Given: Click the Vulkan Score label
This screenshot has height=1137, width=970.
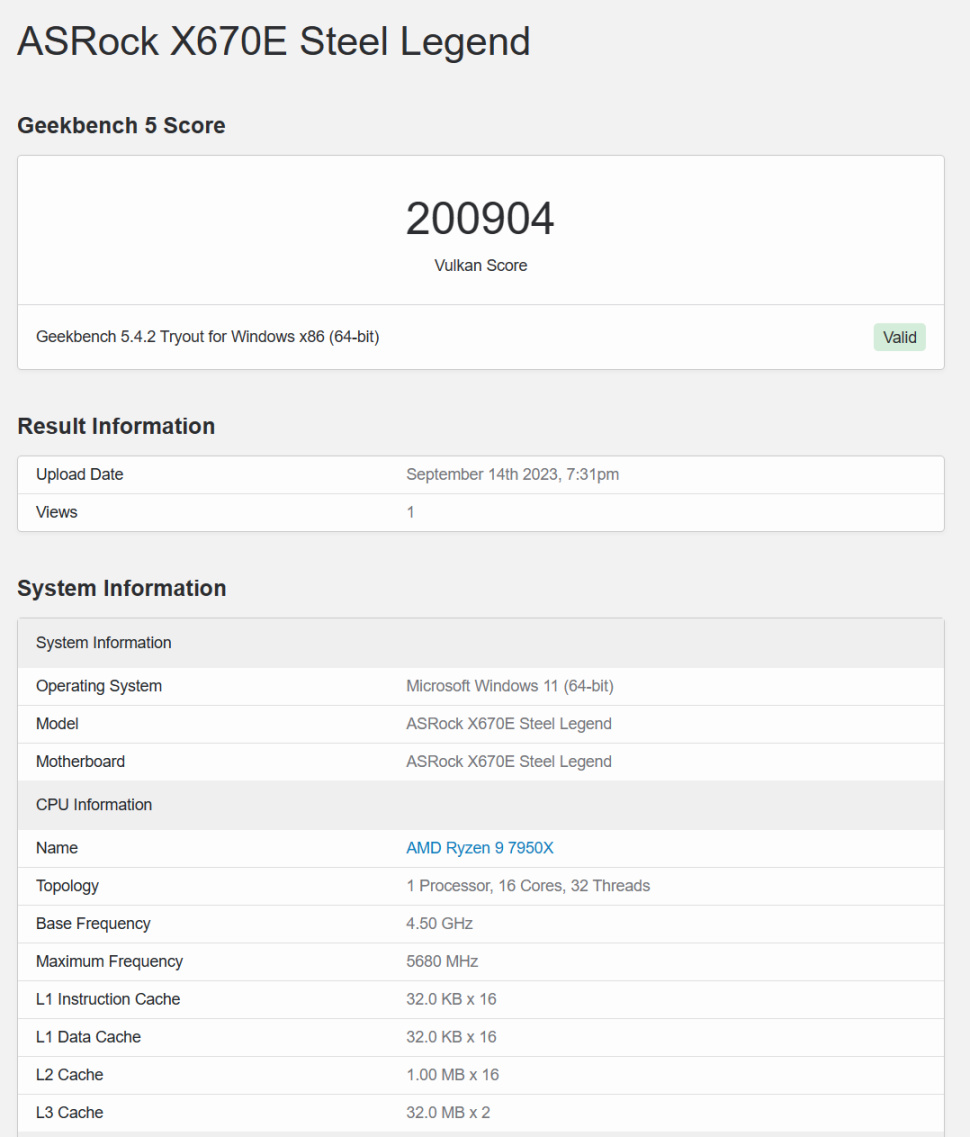Looking at the screenshot, I should coord(480,265).
